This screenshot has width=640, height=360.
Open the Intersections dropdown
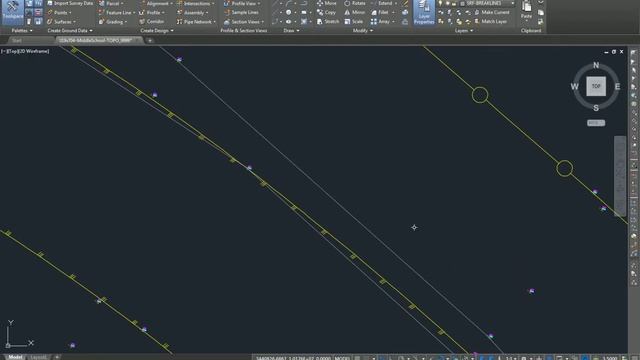pyautogui.click(x=196, y=3)
